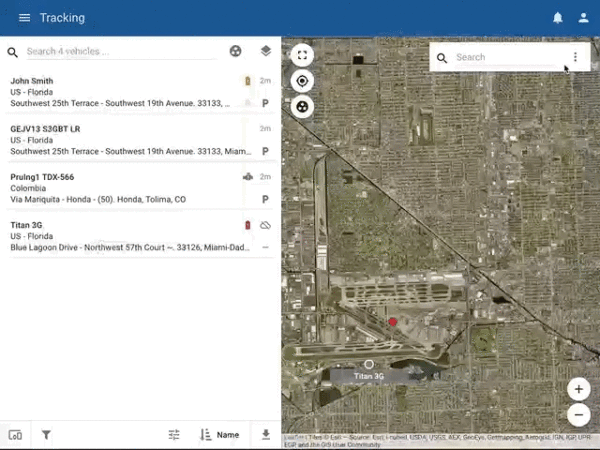This screenshot has width=600, height=450.
Task: Open the list settings sliders icon
Action: [174, 435]
